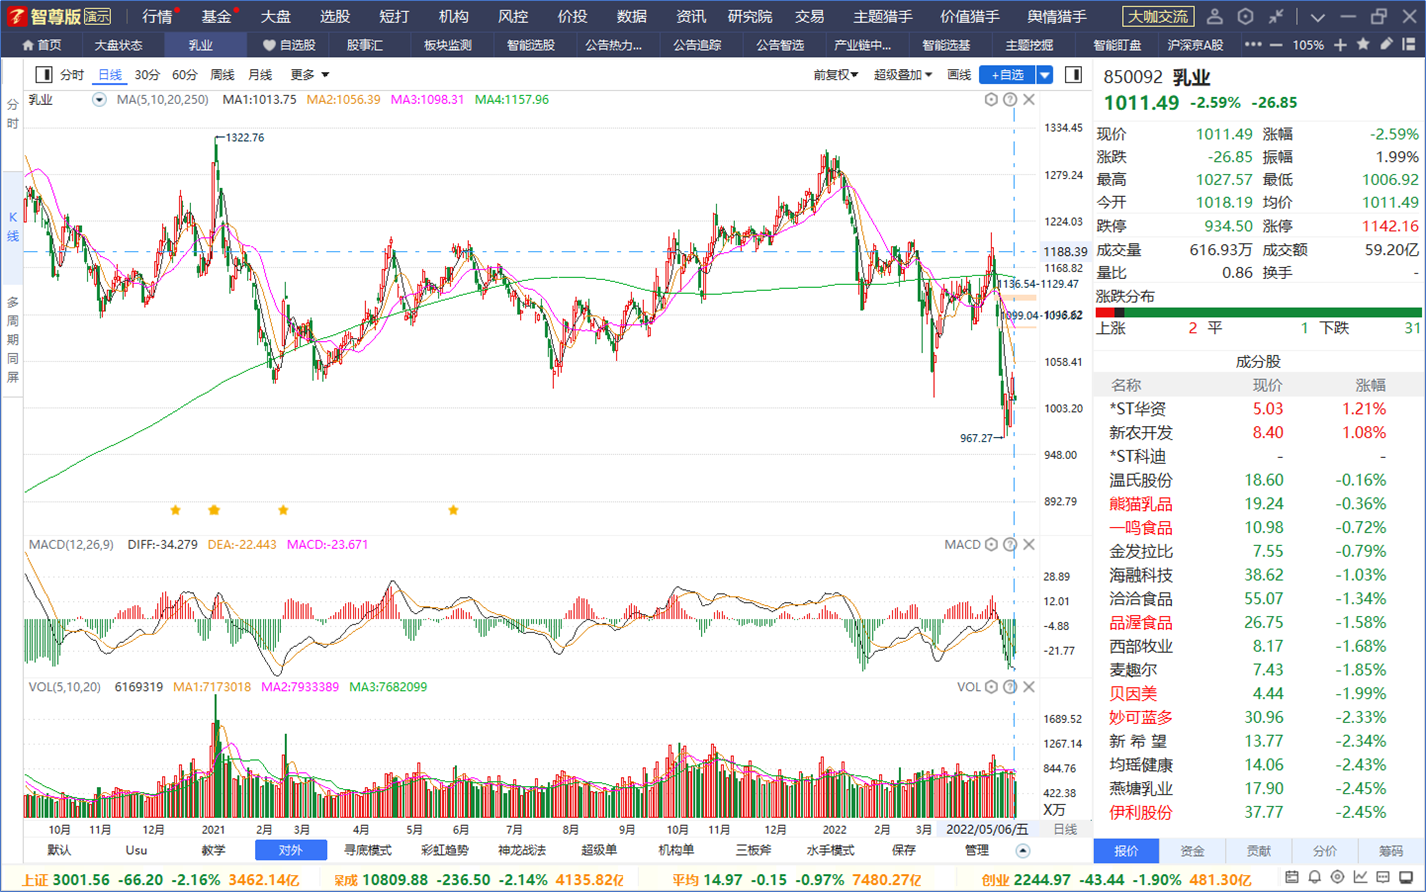
Task: Open the 分时 vertical tab on left edge
Action: pos(12,114)
